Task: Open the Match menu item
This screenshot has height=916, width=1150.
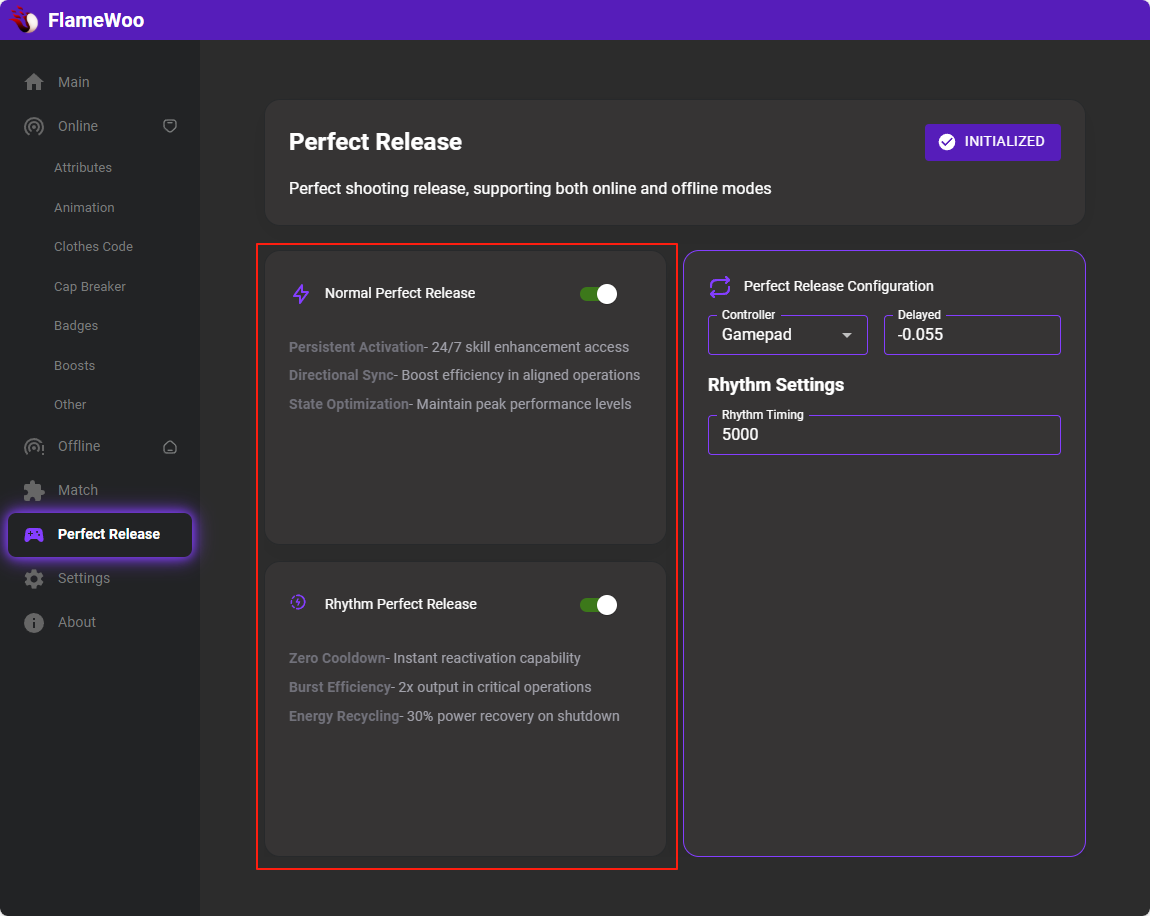Action: pos(100,490)
